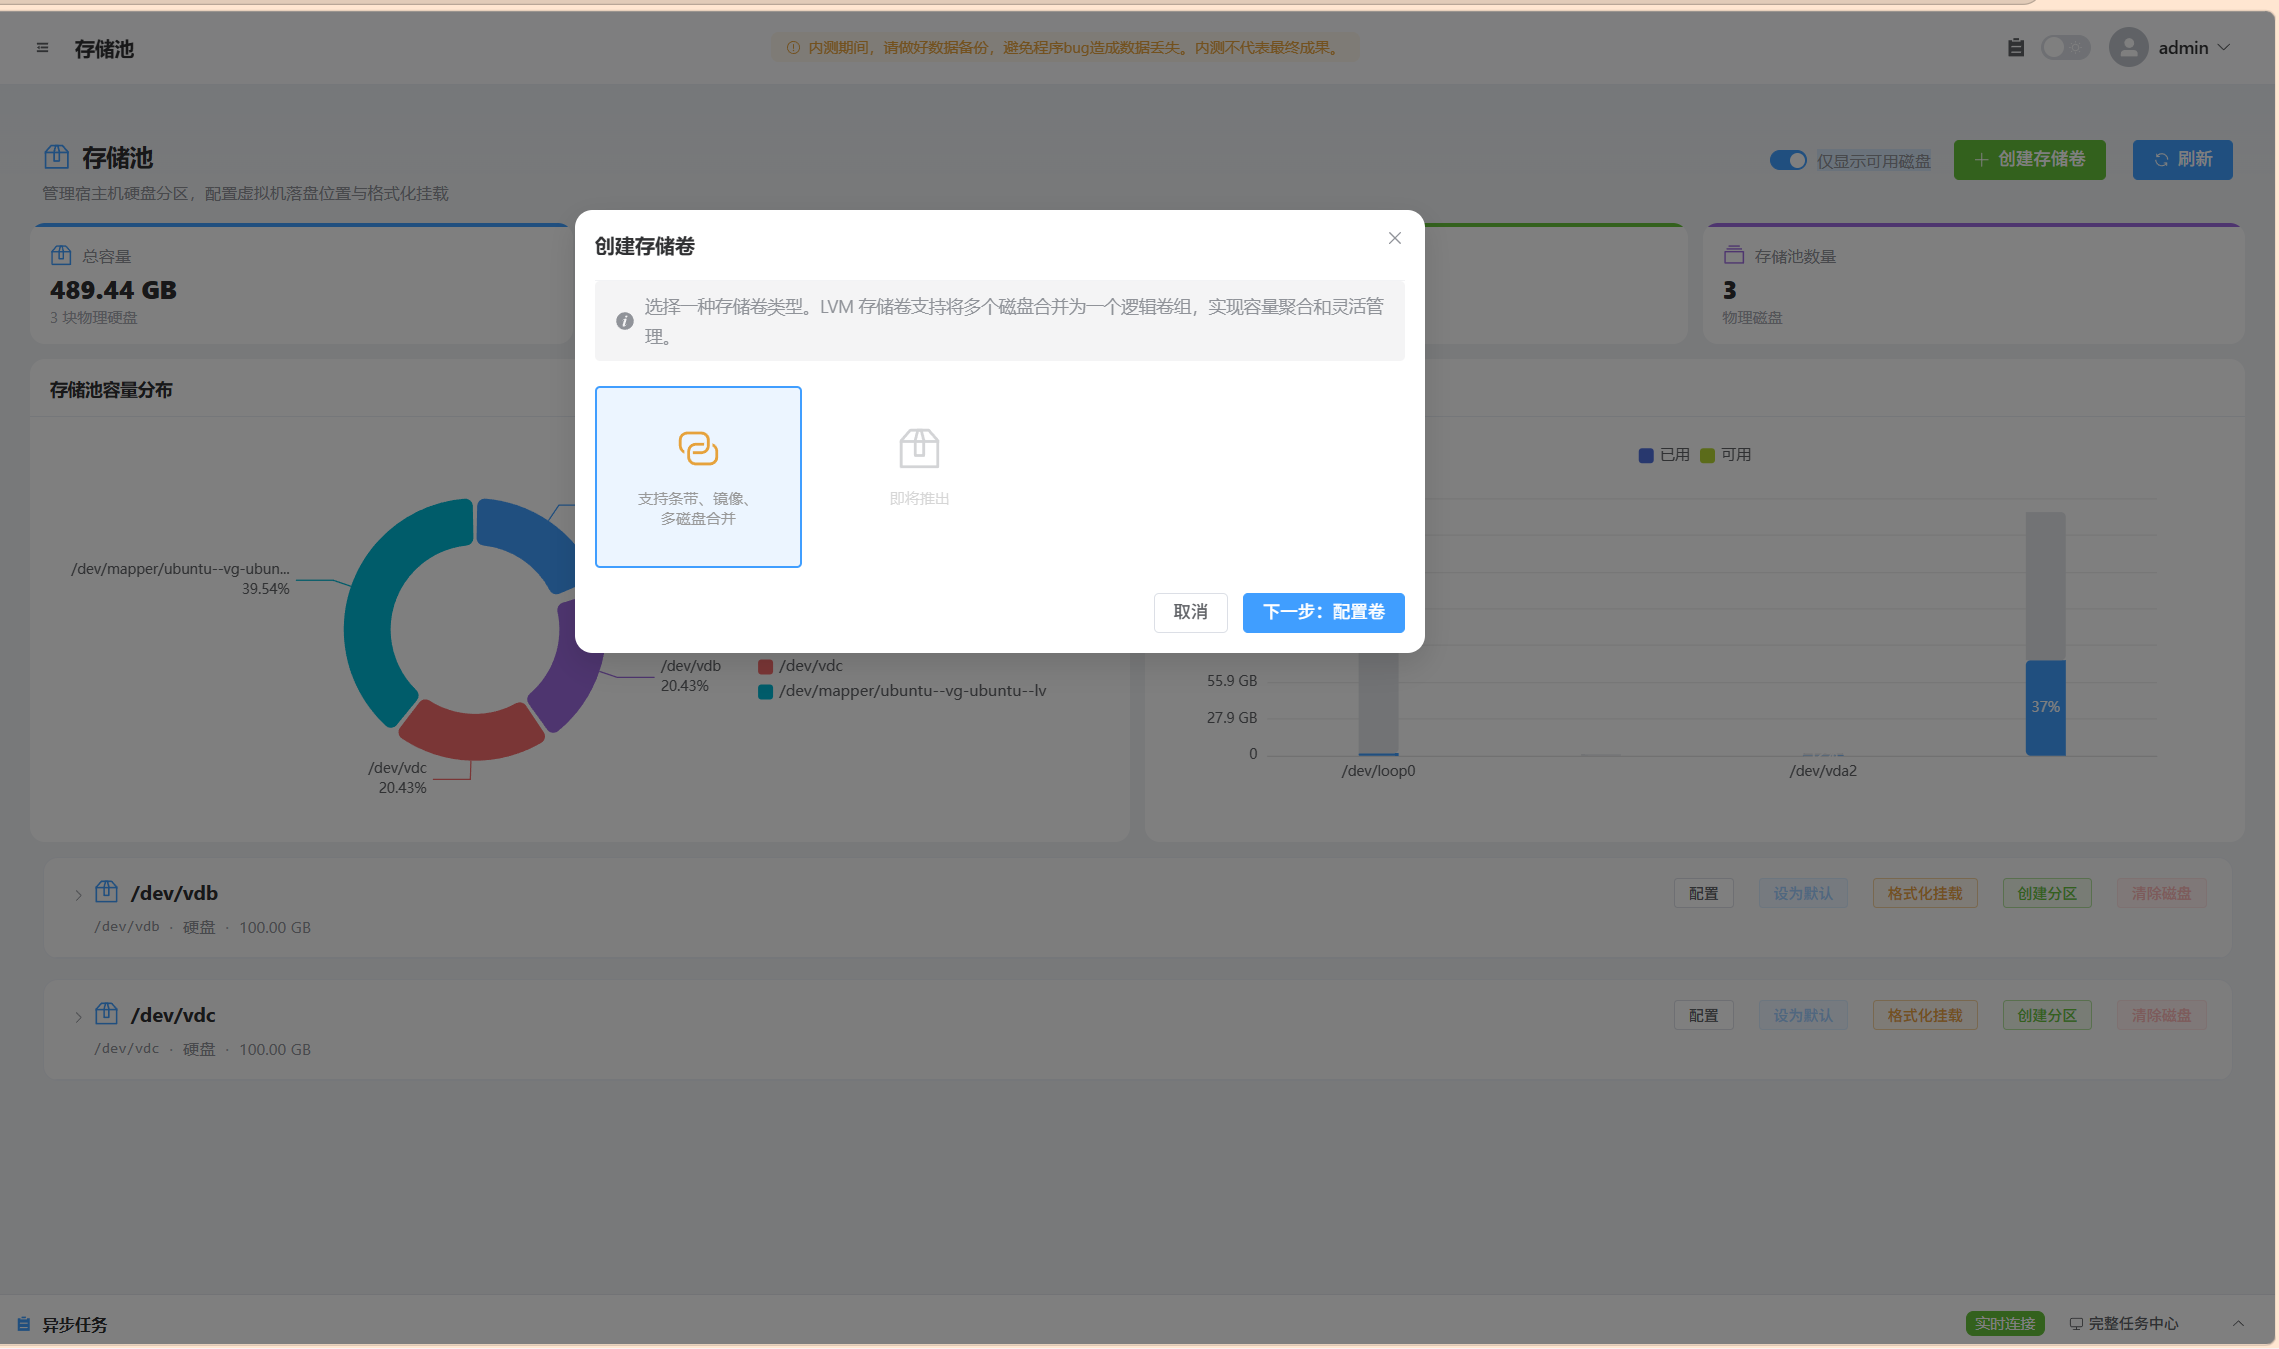Click the info icon in the dialog notice
The height and width of the screenshot is (1349, 2279).
[625, 321]
